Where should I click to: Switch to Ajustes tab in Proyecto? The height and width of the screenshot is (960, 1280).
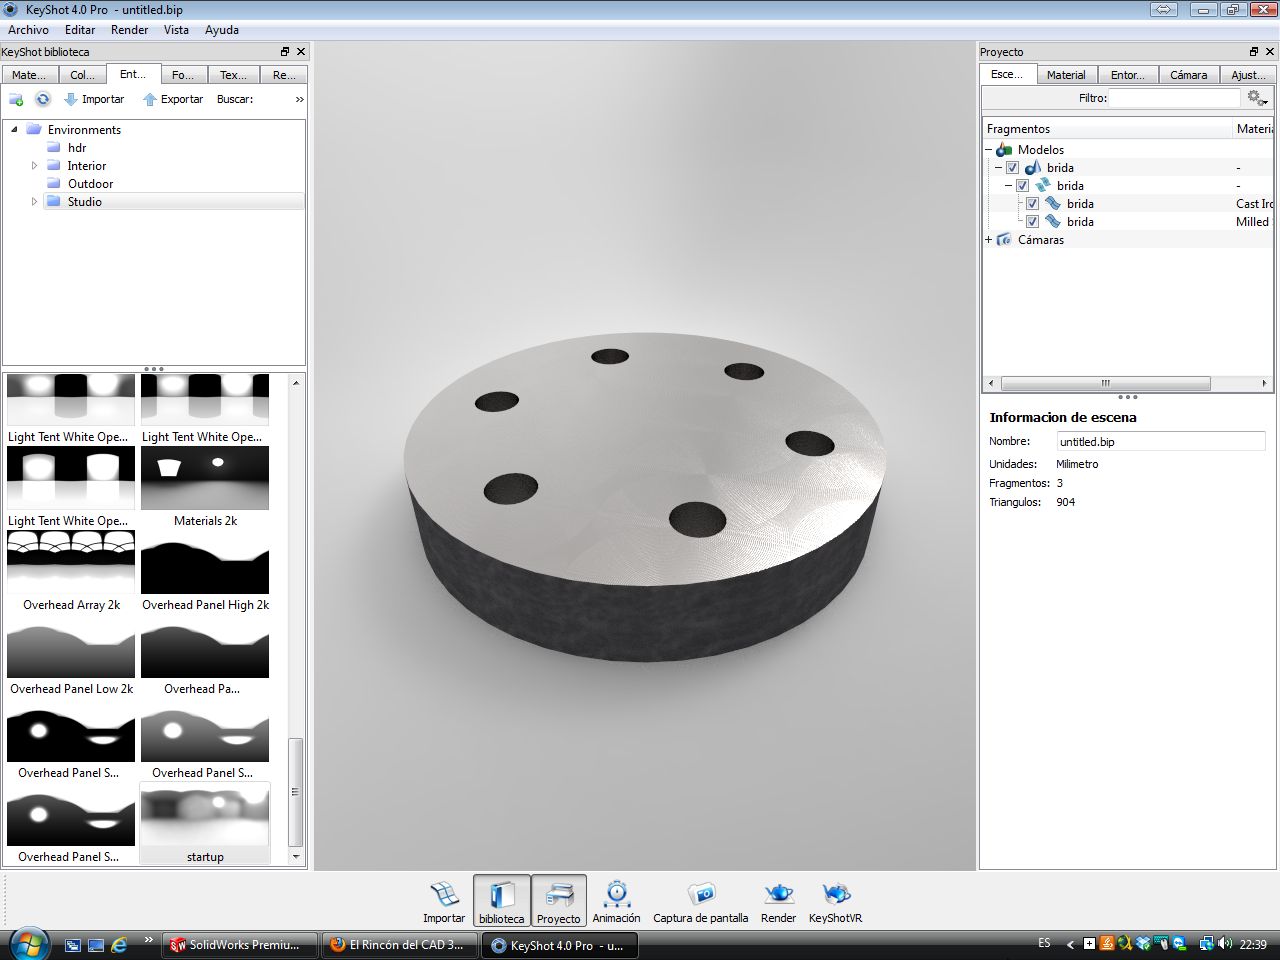pyautogui.click(x=1248, y=75)
